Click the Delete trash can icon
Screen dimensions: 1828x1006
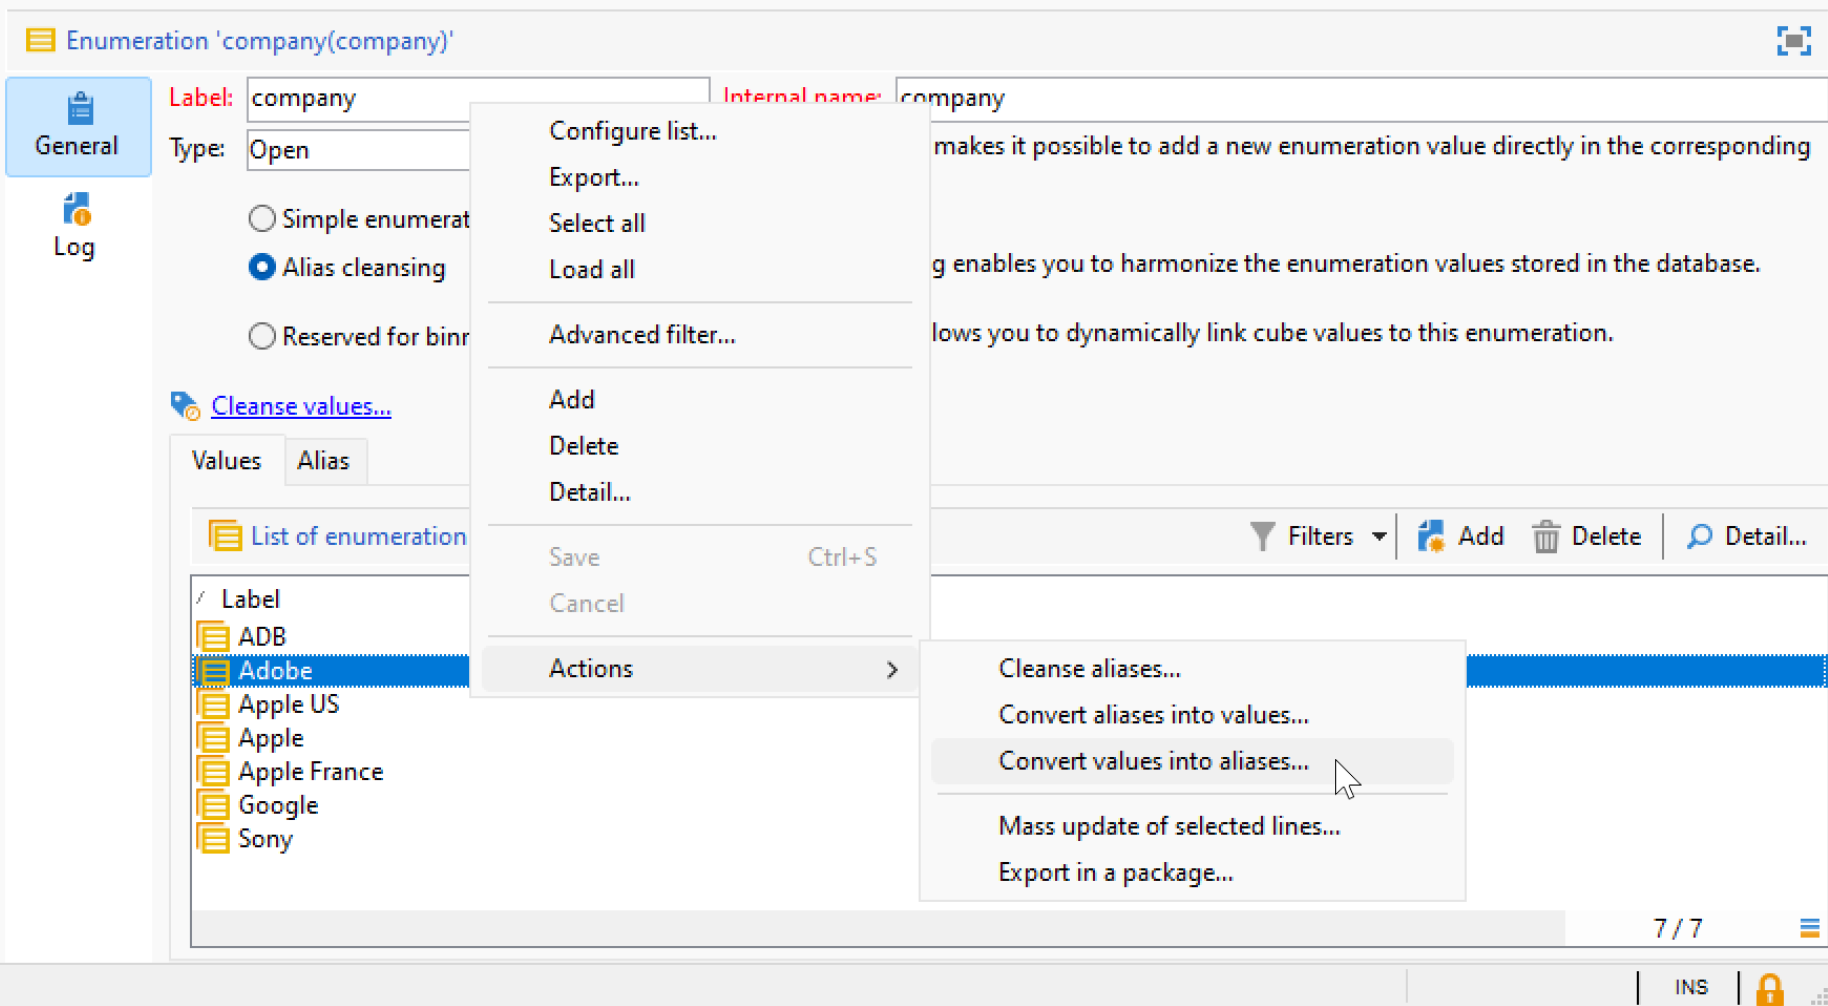tap(1546, 537)
